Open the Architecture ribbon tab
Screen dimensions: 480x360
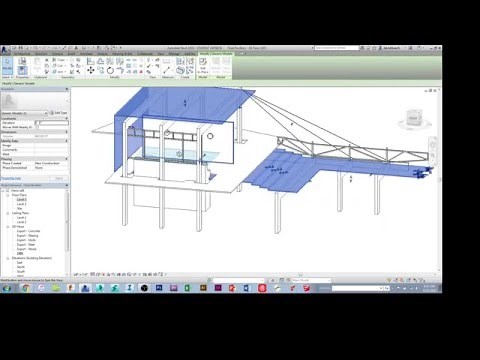[22, 54]
